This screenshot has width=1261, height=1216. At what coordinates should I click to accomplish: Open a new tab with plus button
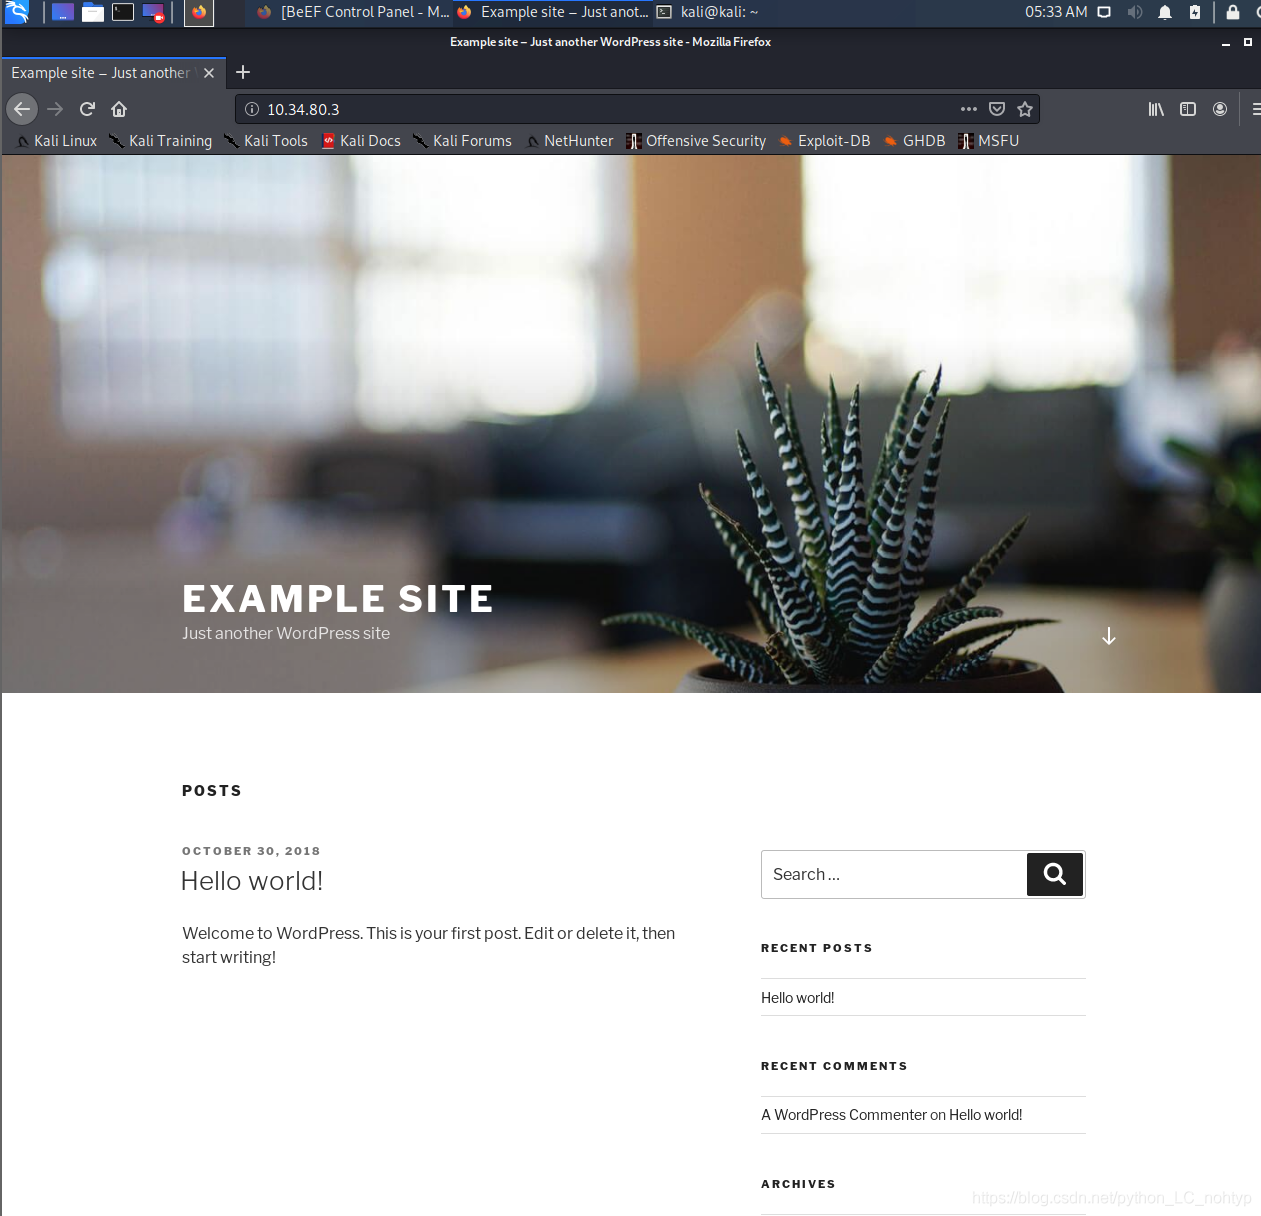[243, 72]
